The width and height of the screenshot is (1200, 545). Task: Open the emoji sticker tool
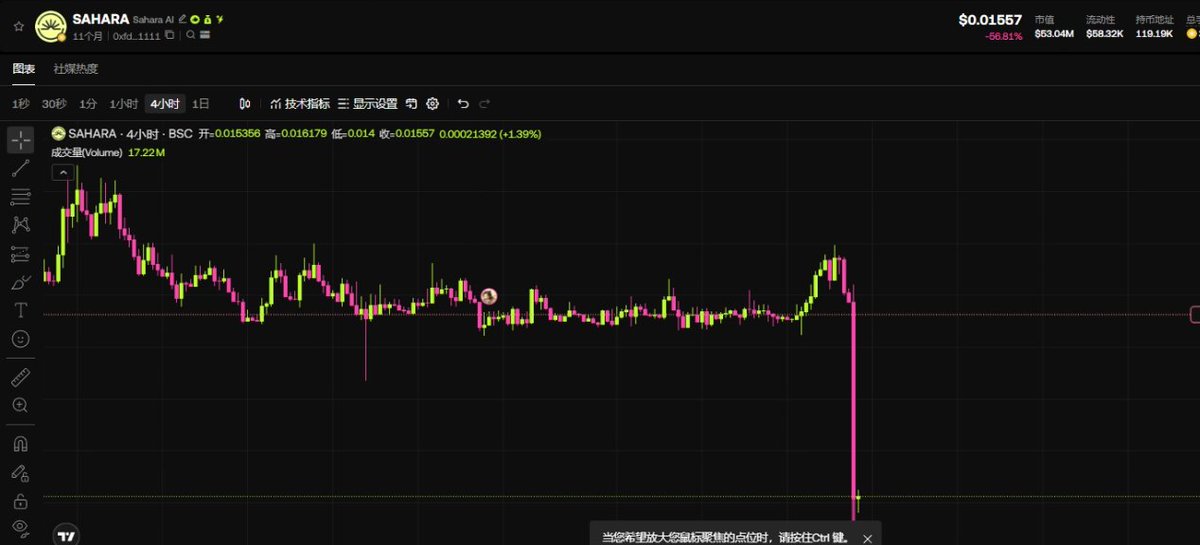click(21, 339)
